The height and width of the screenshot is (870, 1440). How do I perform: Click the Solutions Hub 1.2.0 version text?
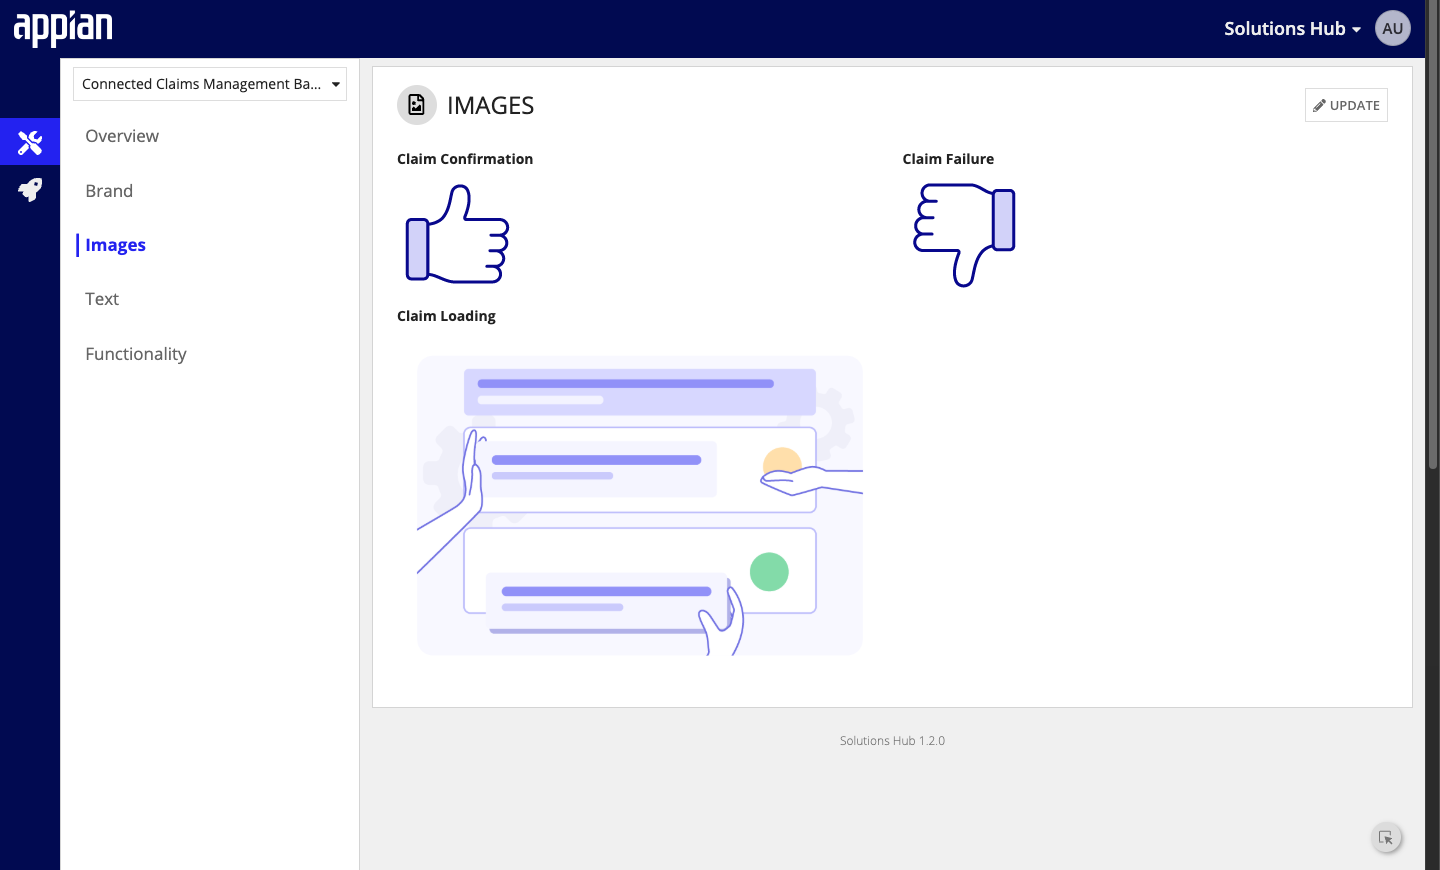click(892, 741)
